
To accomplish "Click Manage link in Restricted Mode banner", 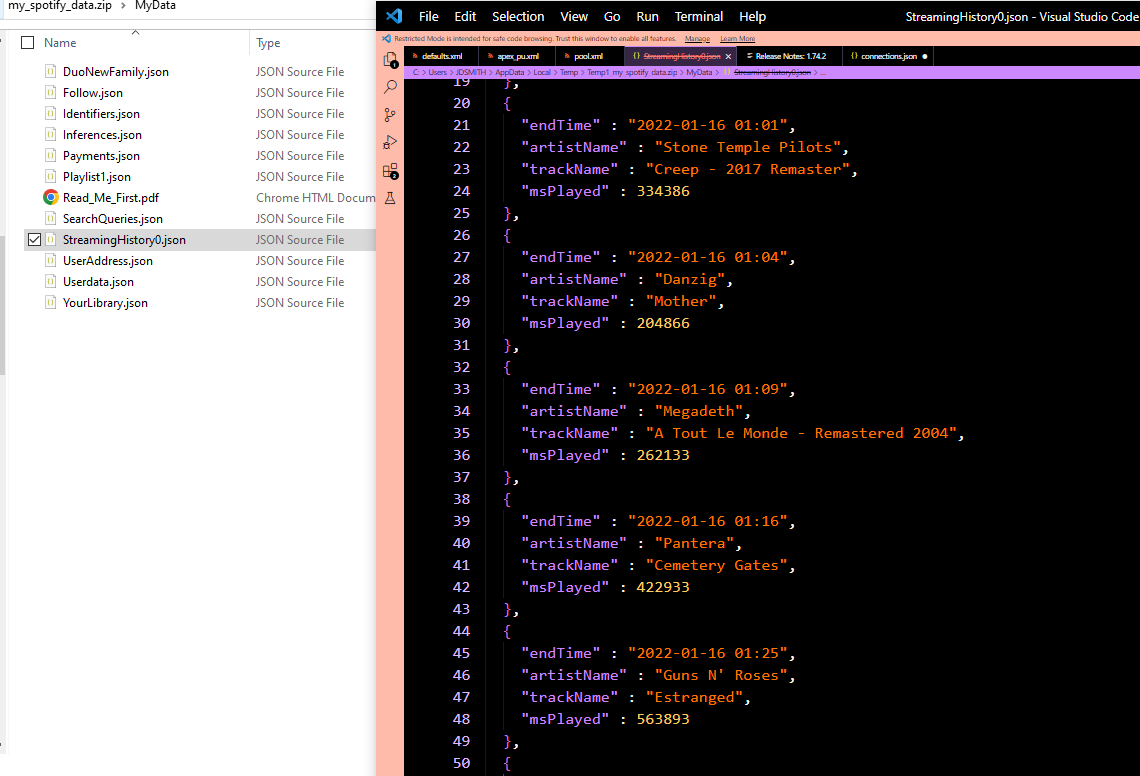I will click(697, 39).
